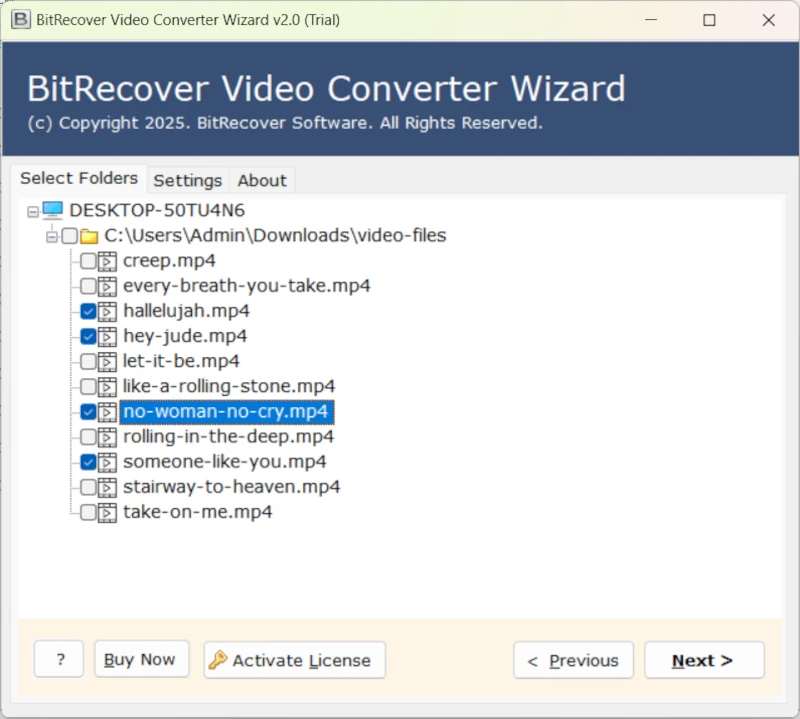Collapse the DESKTOP-50TU4N6 tree node
The image size is (800, 719).
(x=33, y=211)
